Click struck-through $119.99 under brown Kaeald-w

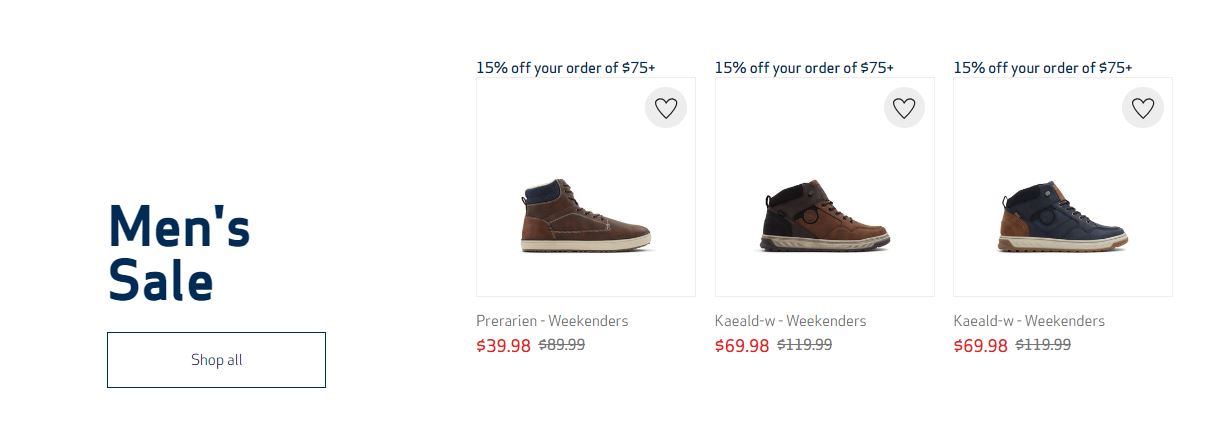click(804, 345)
